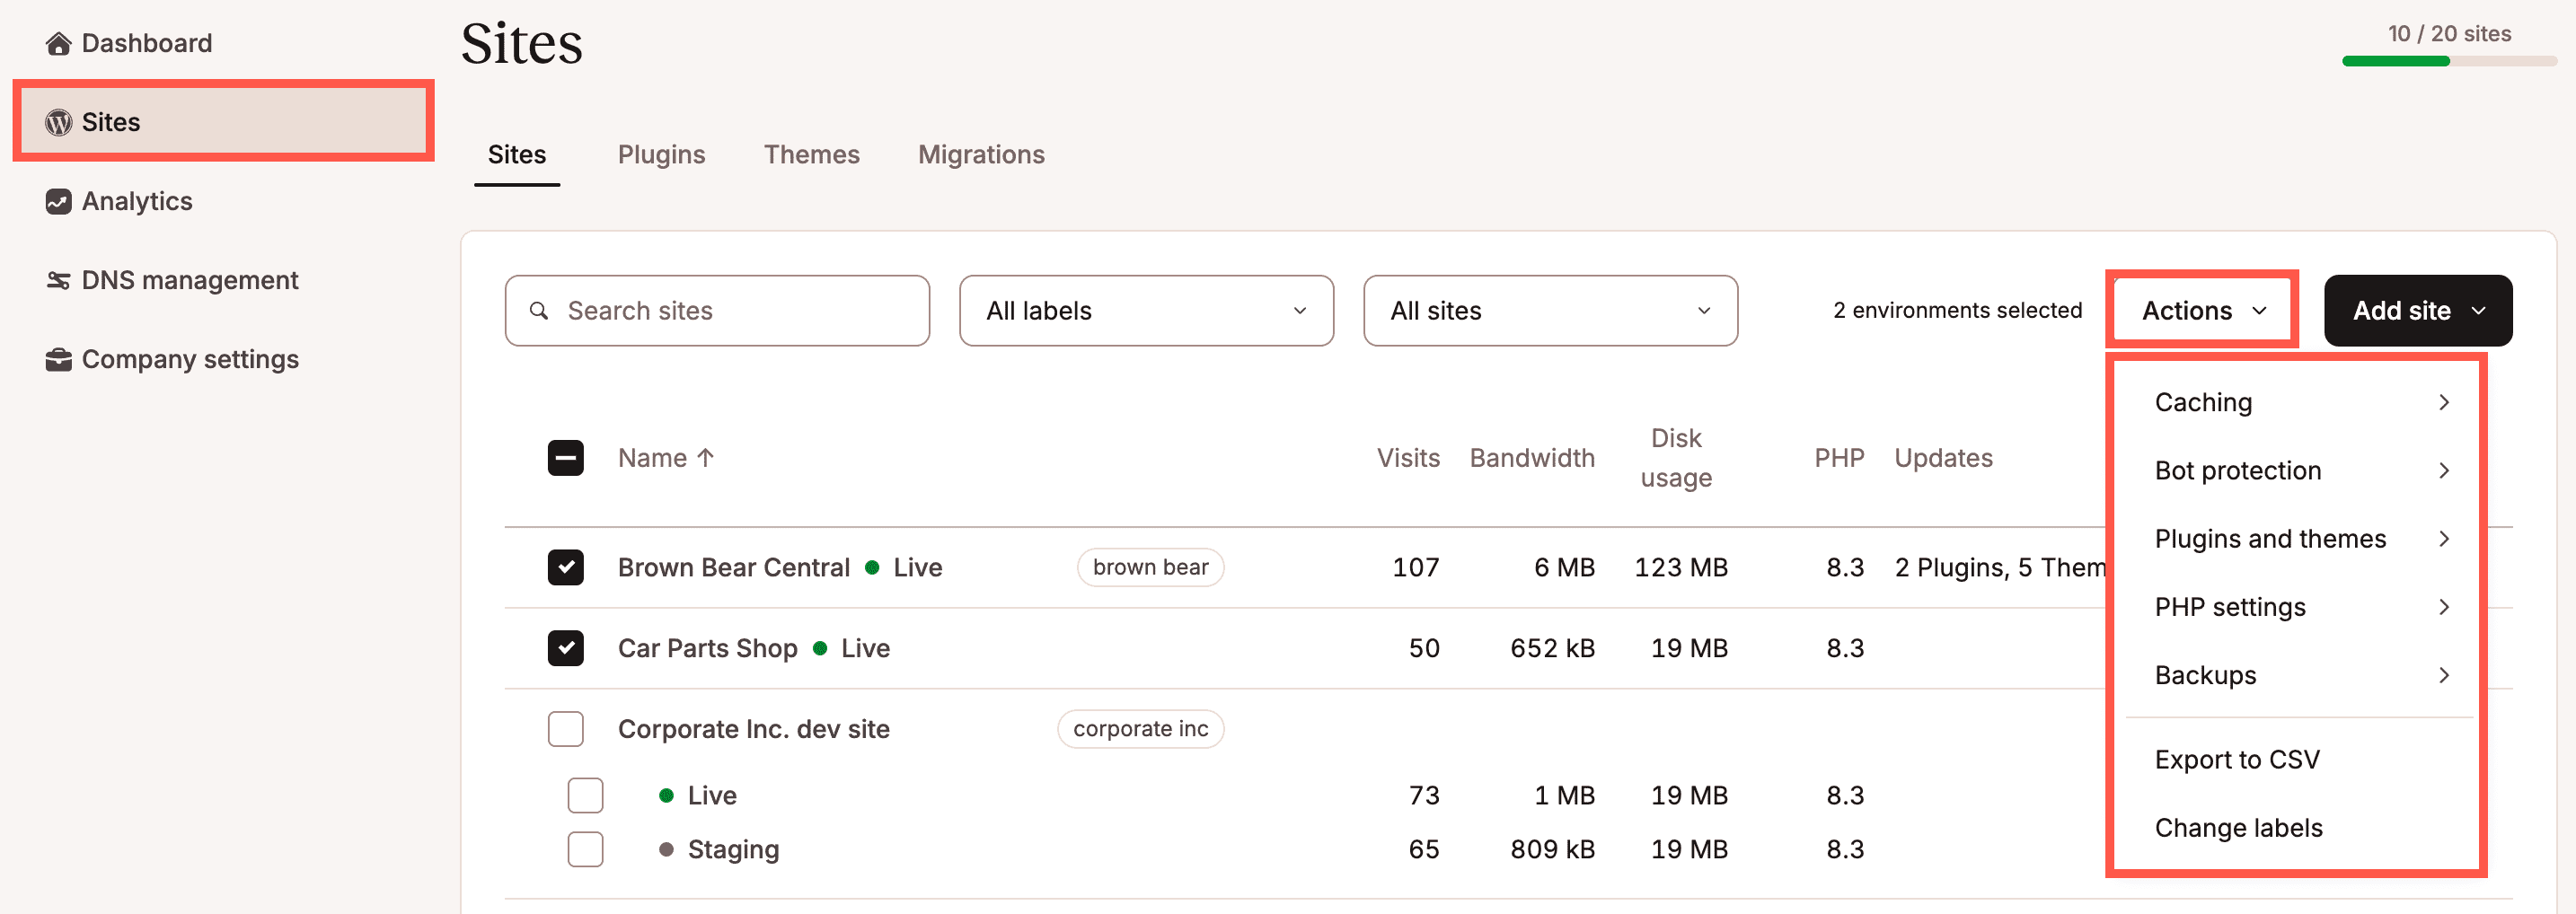Click the Analytics chart icon
Screen dimensions: 2576x914
[58, 201]
